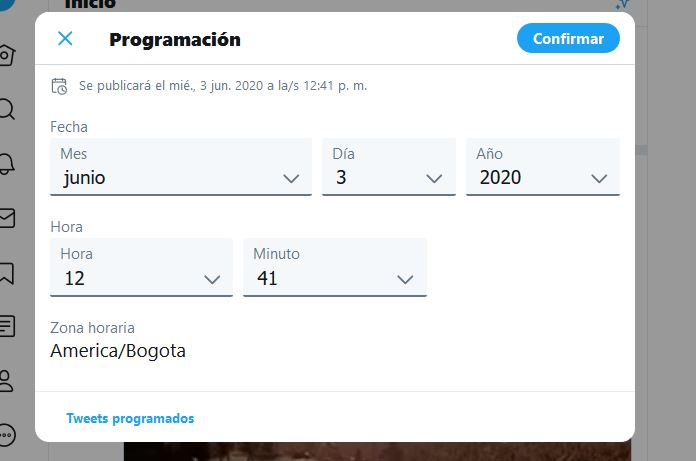The width and height of the screenshot is (696, 461).
Task: Open Explore search icon in sidebar
Action: click(6, 109)
